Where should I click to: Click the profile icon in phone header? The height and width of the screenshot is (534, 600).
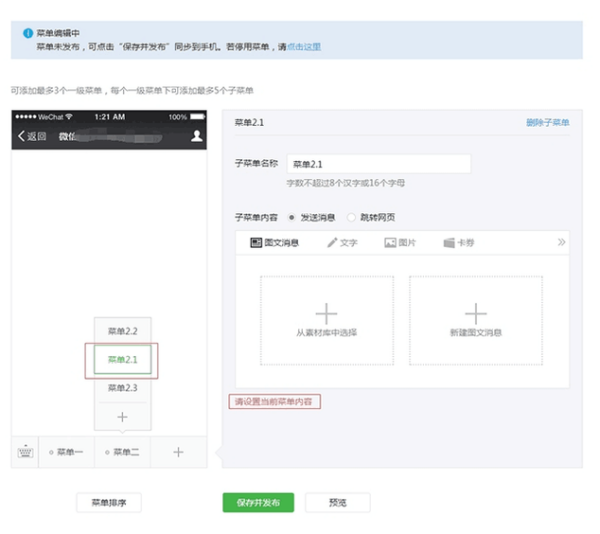197,136
